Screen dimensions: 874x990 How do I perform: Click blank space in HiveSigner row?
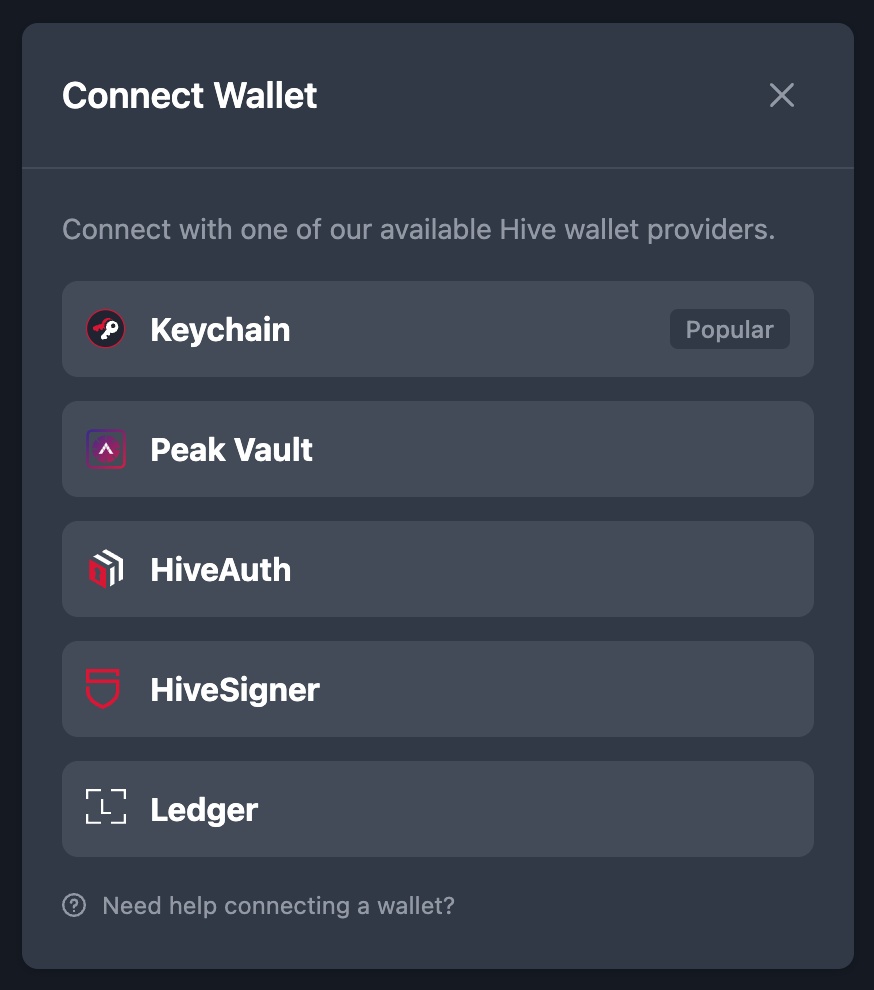(562, 689)
